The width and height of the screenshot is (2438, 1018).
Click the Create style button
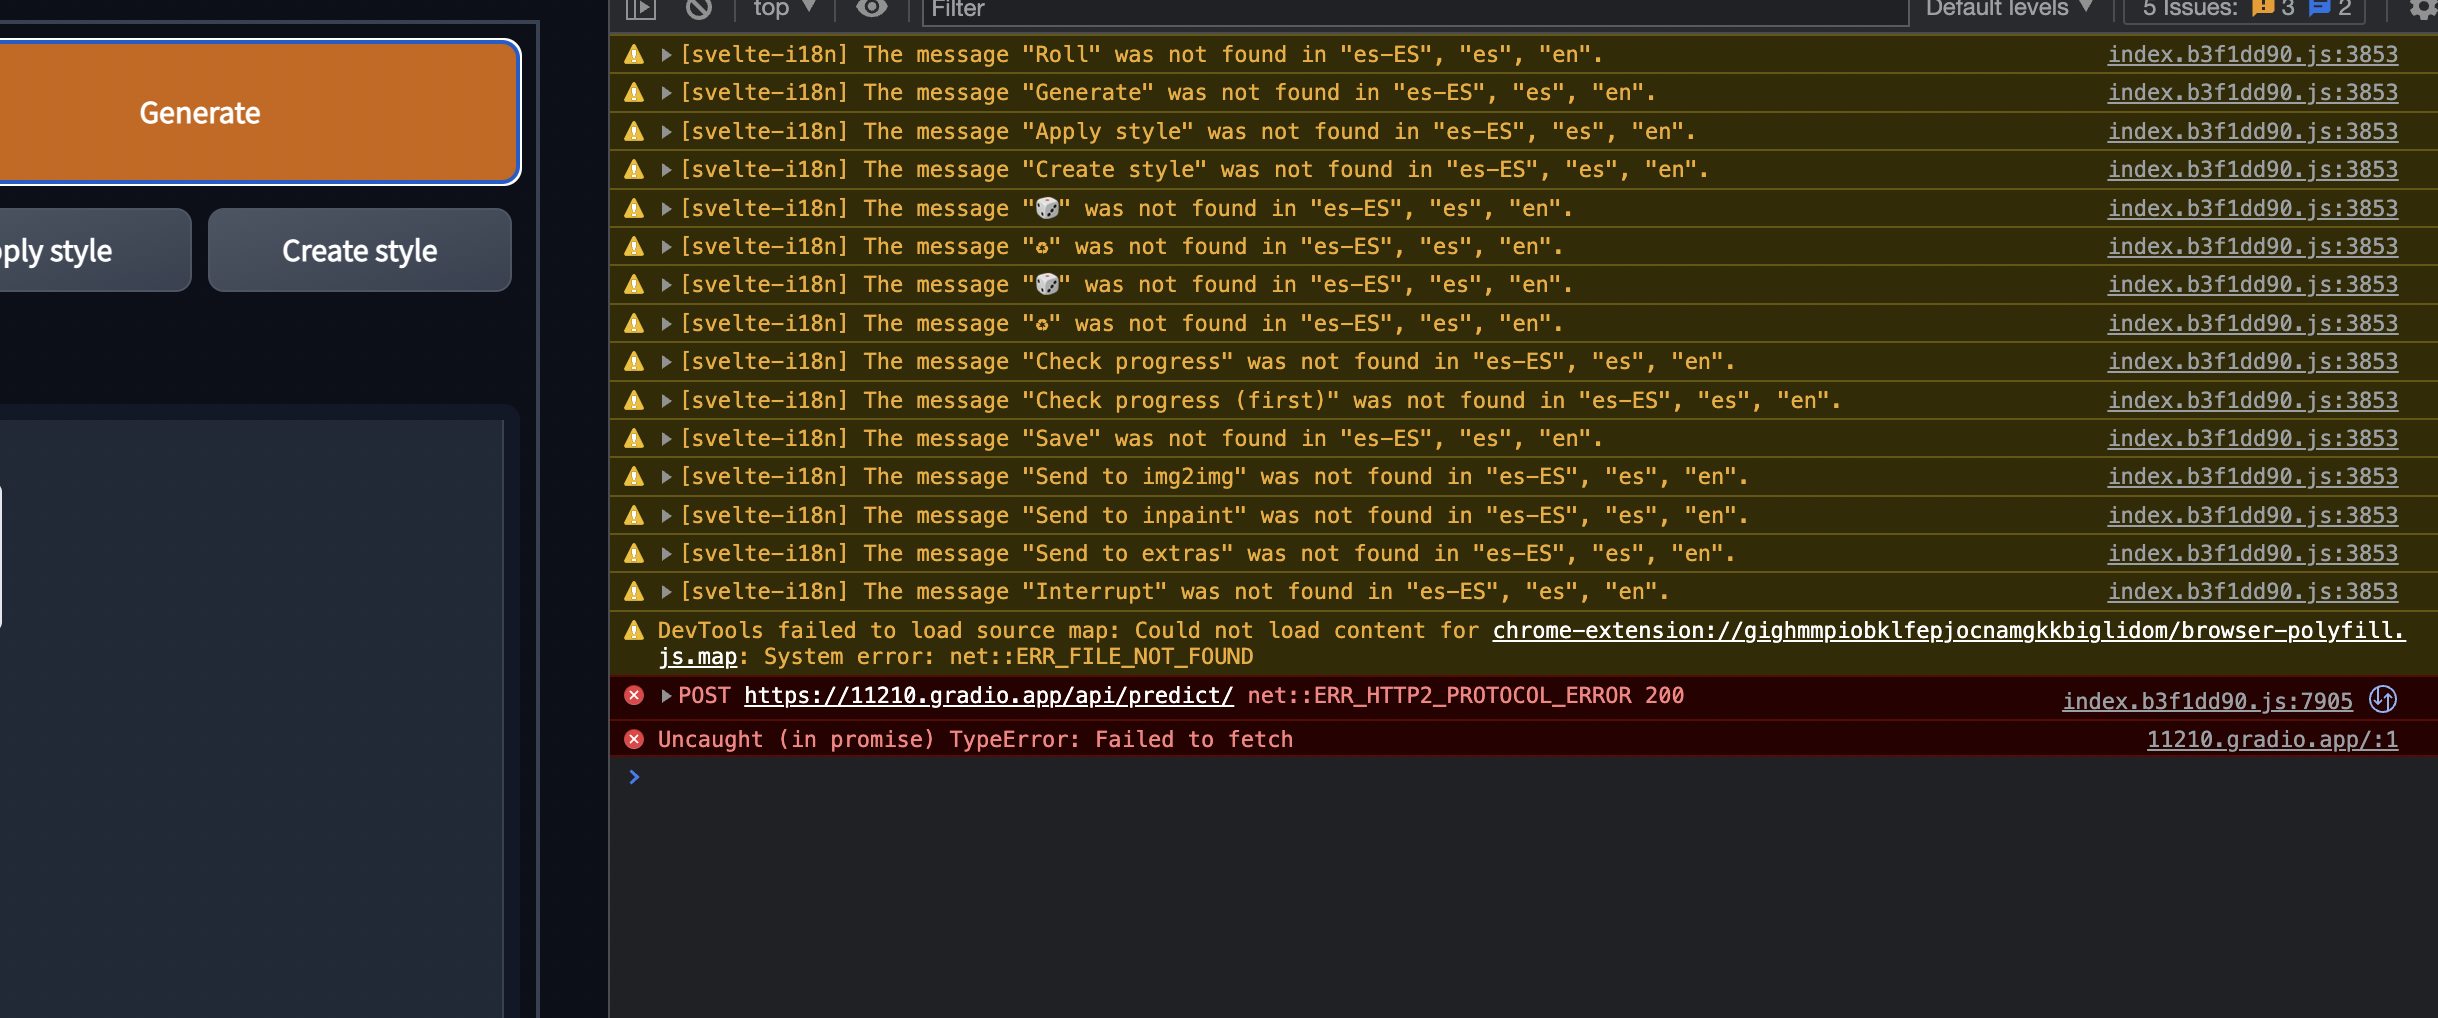[358, 250]
